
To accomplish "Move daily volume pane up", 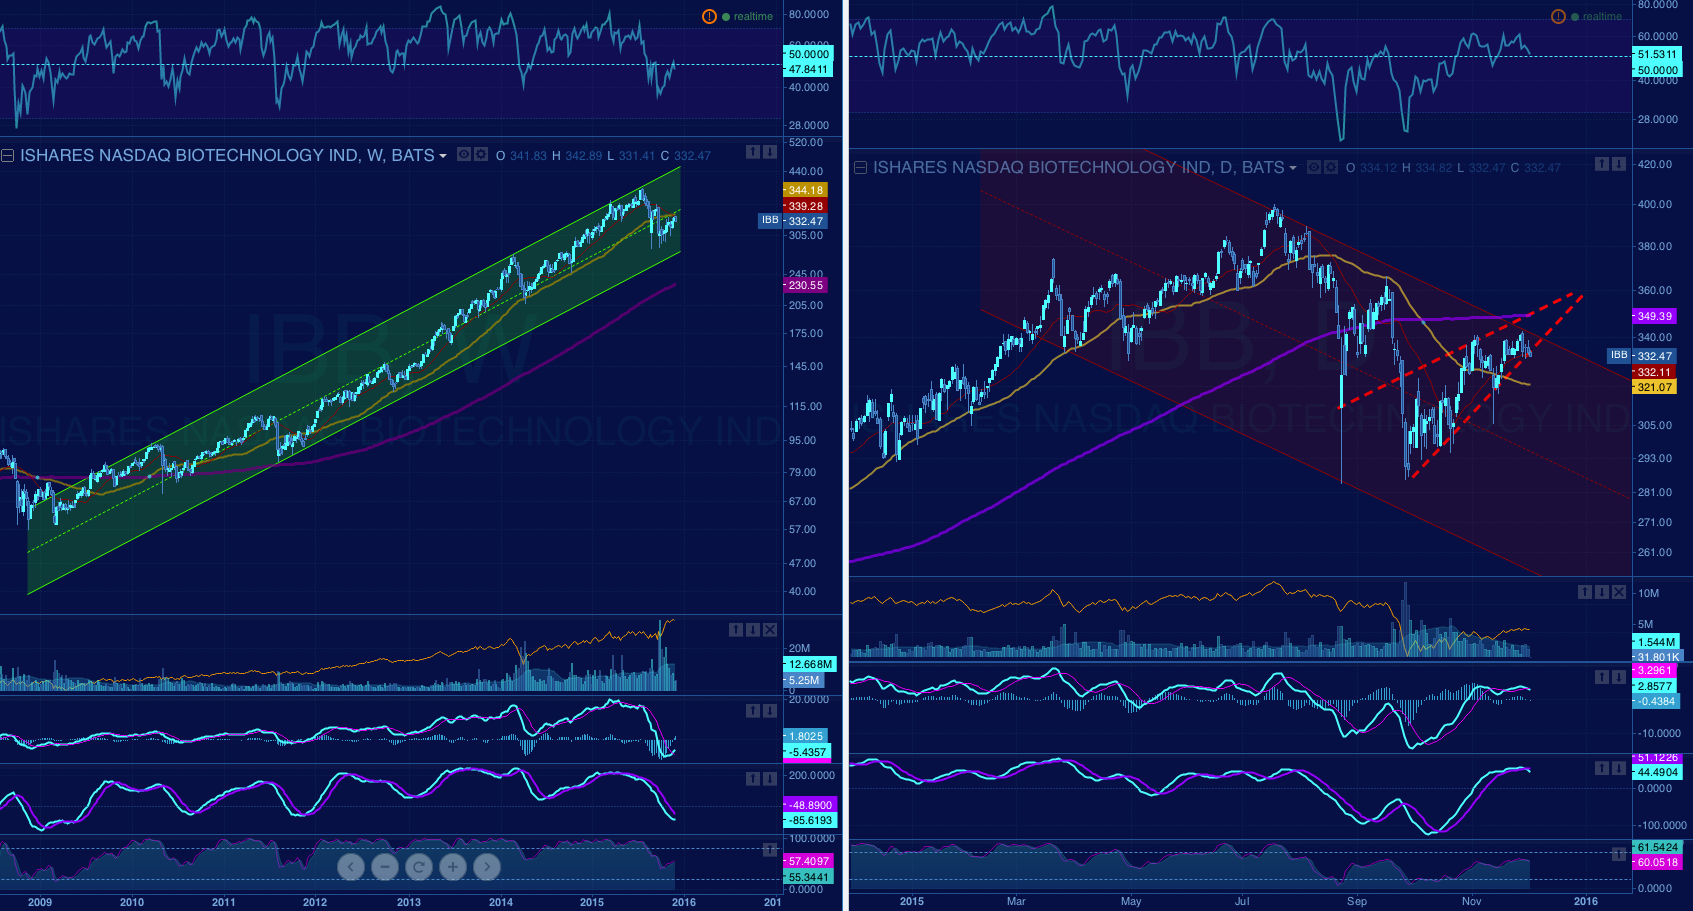I will [x=1585, y=592].
